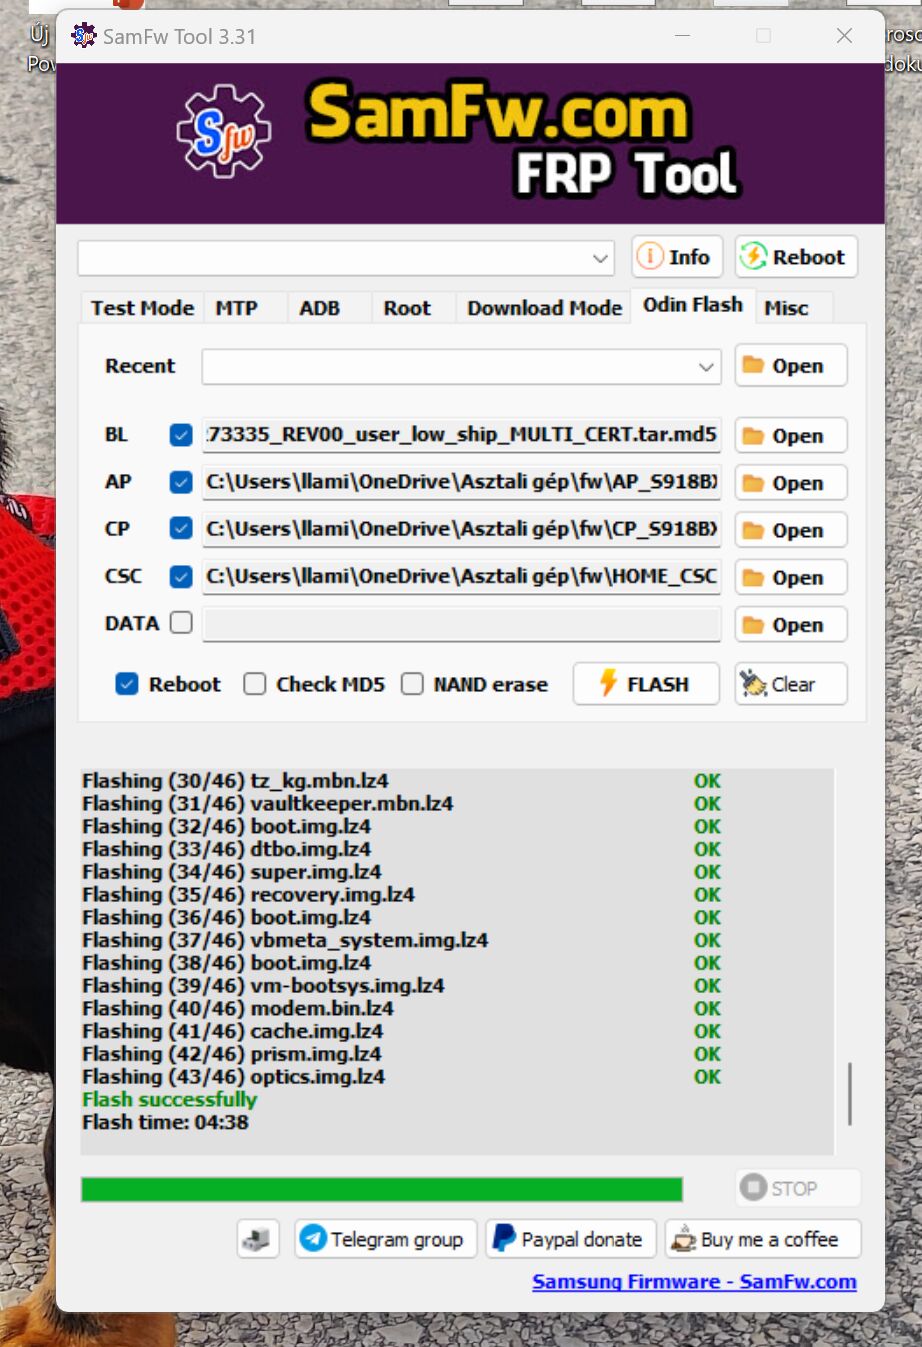922x1347 pixels.
Task: Click the log panel scrollbar
Action: (849, 1094)
